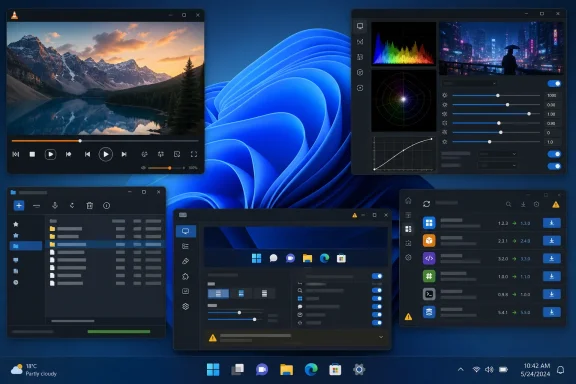Download the update for the terminal app
The image size is (576, 384).
551,294
